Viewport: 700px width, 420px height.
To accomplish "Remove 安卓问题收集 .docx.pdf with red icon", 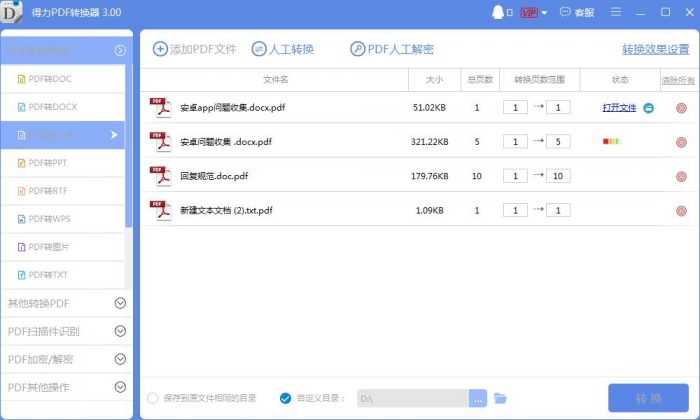I will click(681, 142).
